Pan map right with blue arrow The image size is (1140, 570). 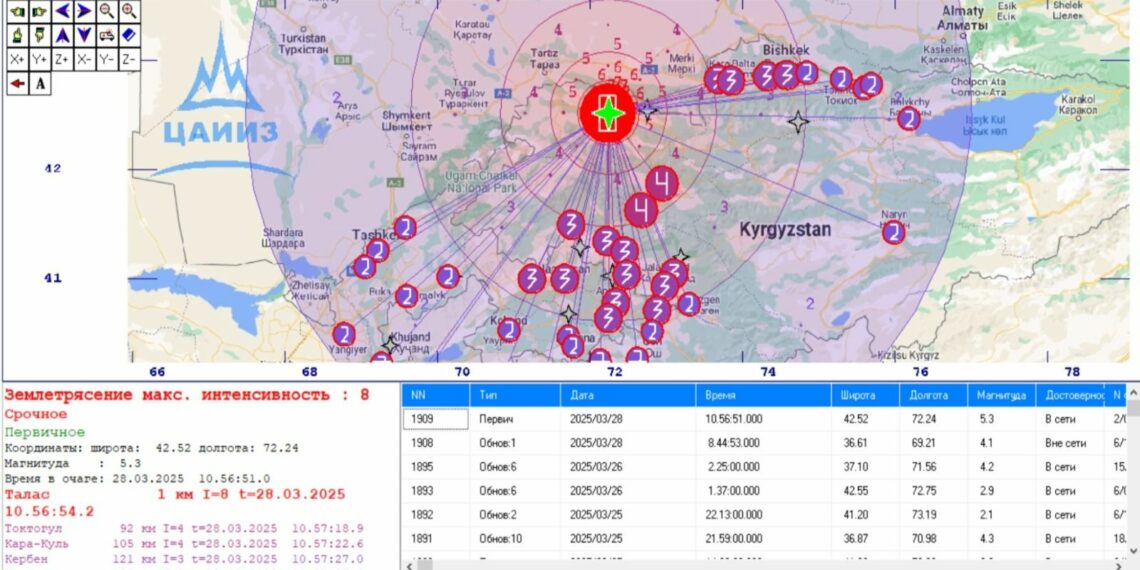84,11
